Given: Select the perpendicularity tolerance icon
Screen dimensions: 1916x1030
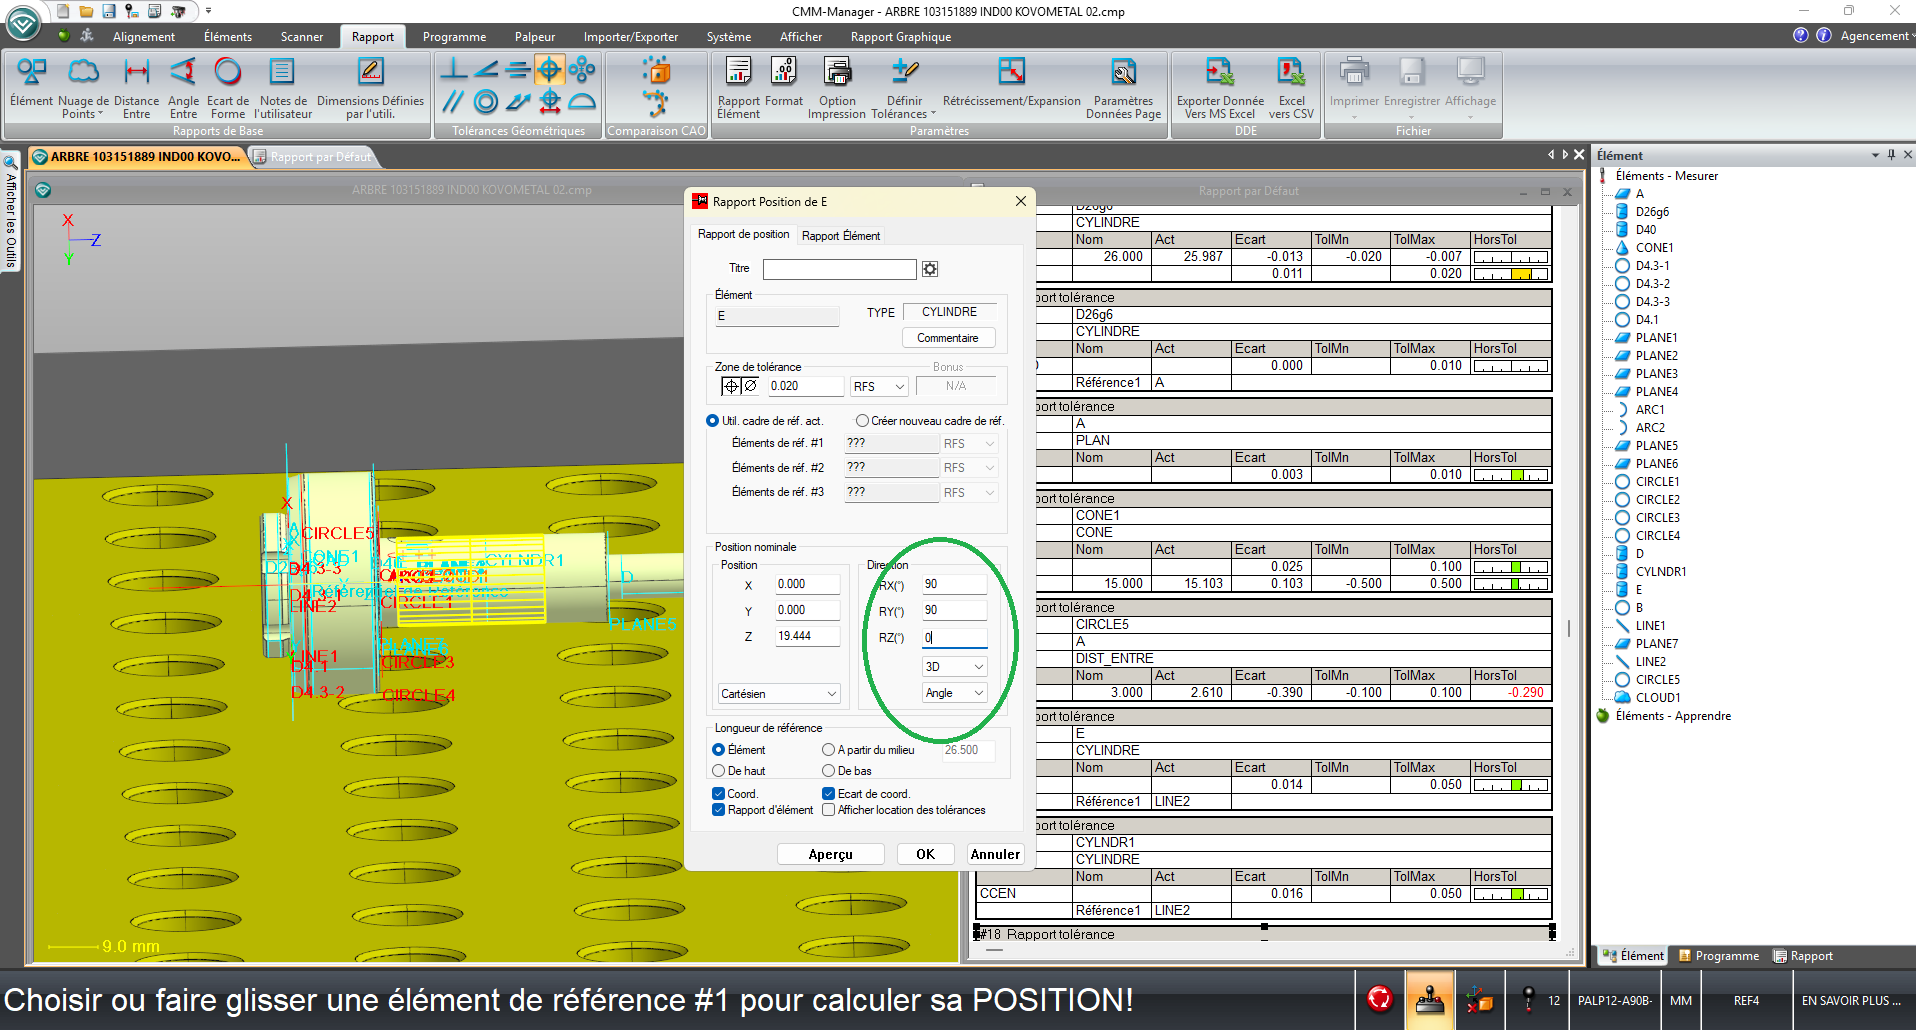Looking at the screenshot, I should coord(453,70).
